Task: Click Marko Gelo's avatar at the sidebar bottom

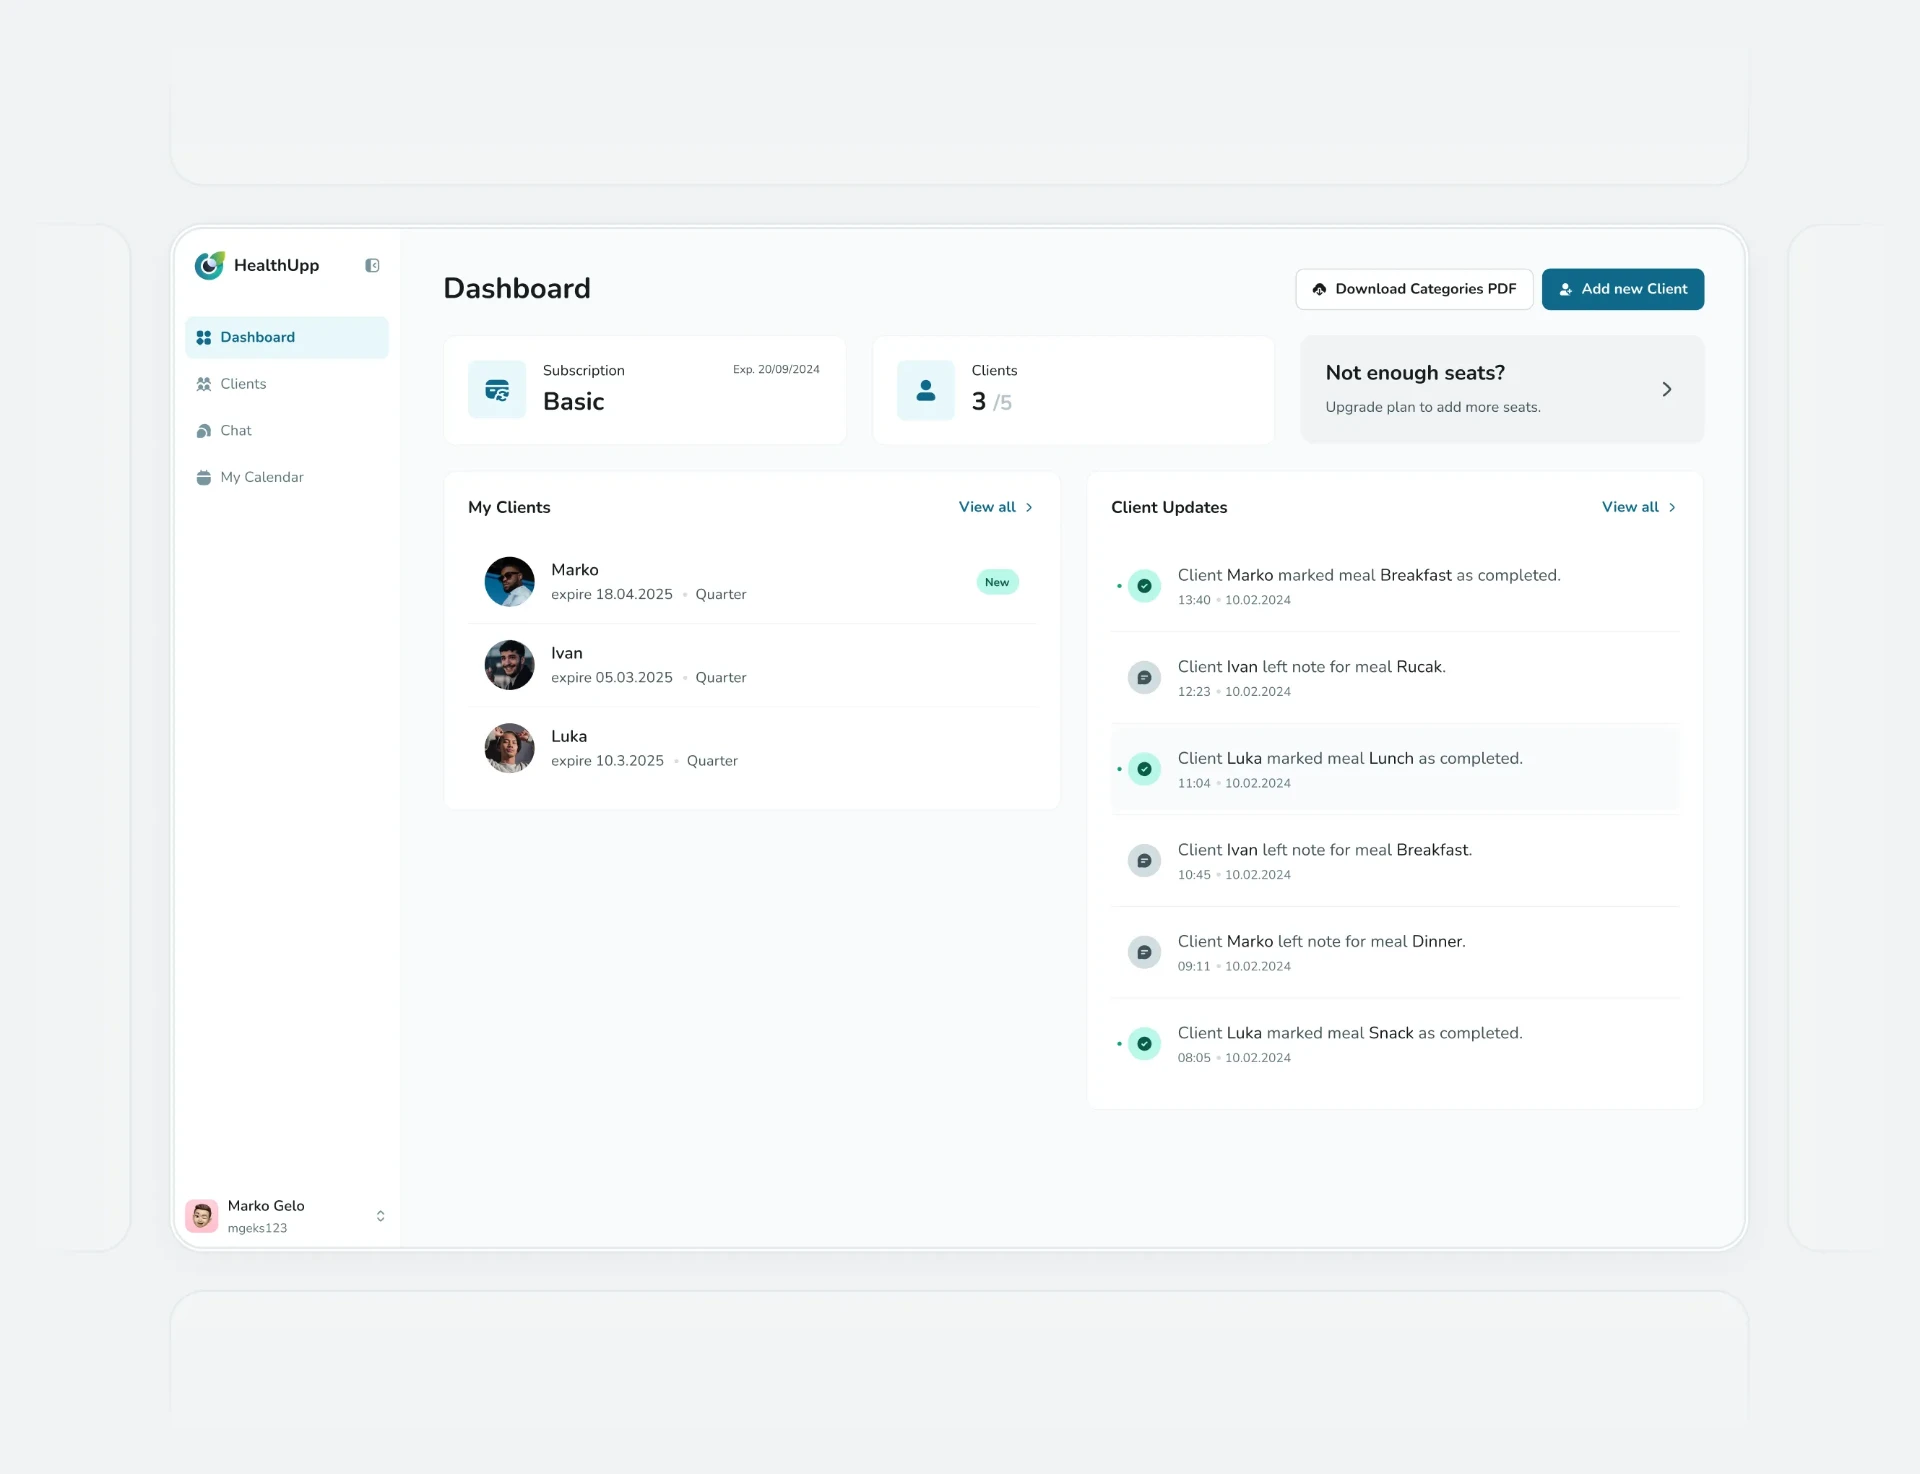Action: [202, 1216]
